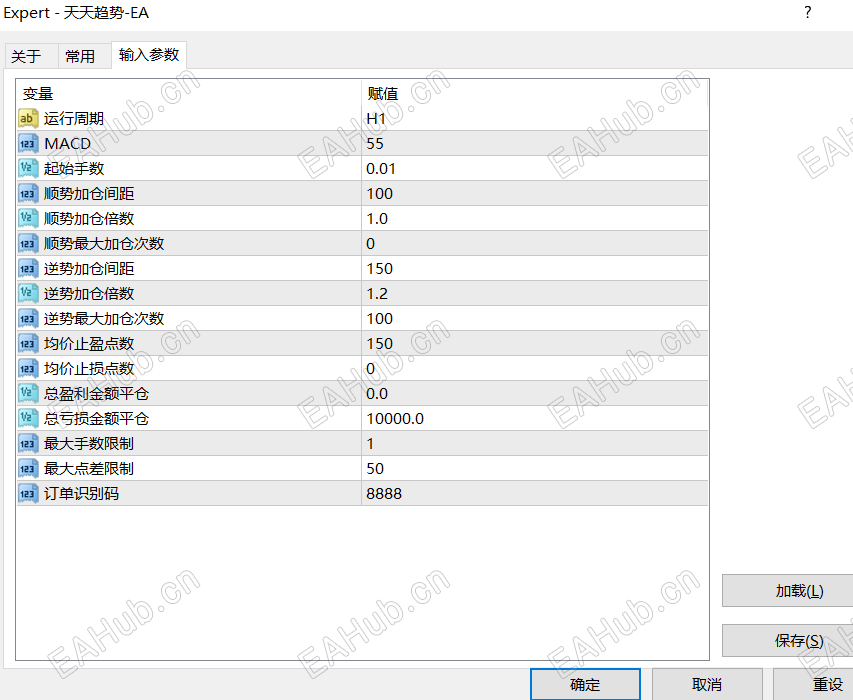Open the 常用 tab

tap(83, 56)
